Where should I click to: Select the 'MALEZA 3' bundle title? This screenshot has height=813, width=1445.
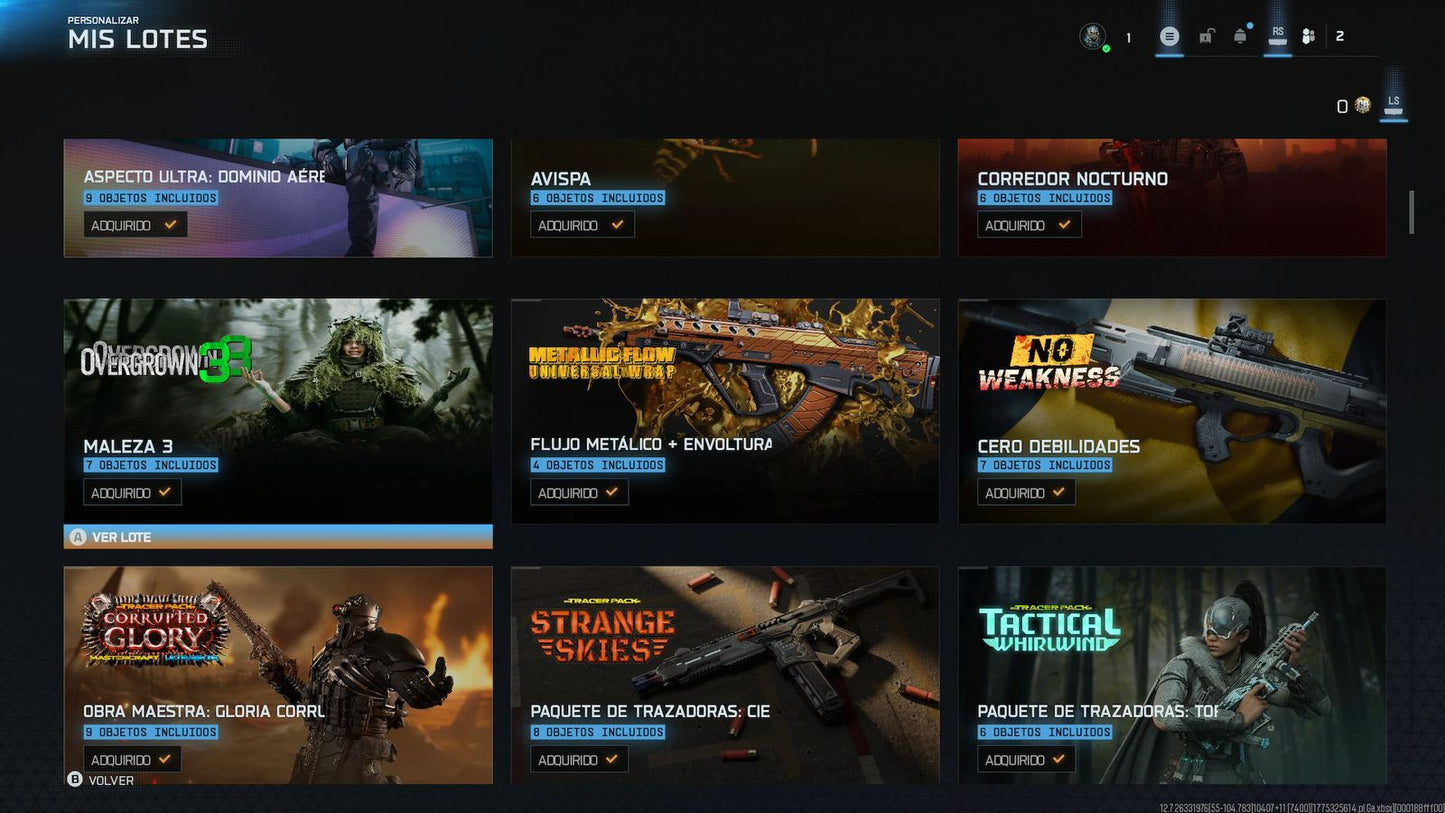[128, 446]
